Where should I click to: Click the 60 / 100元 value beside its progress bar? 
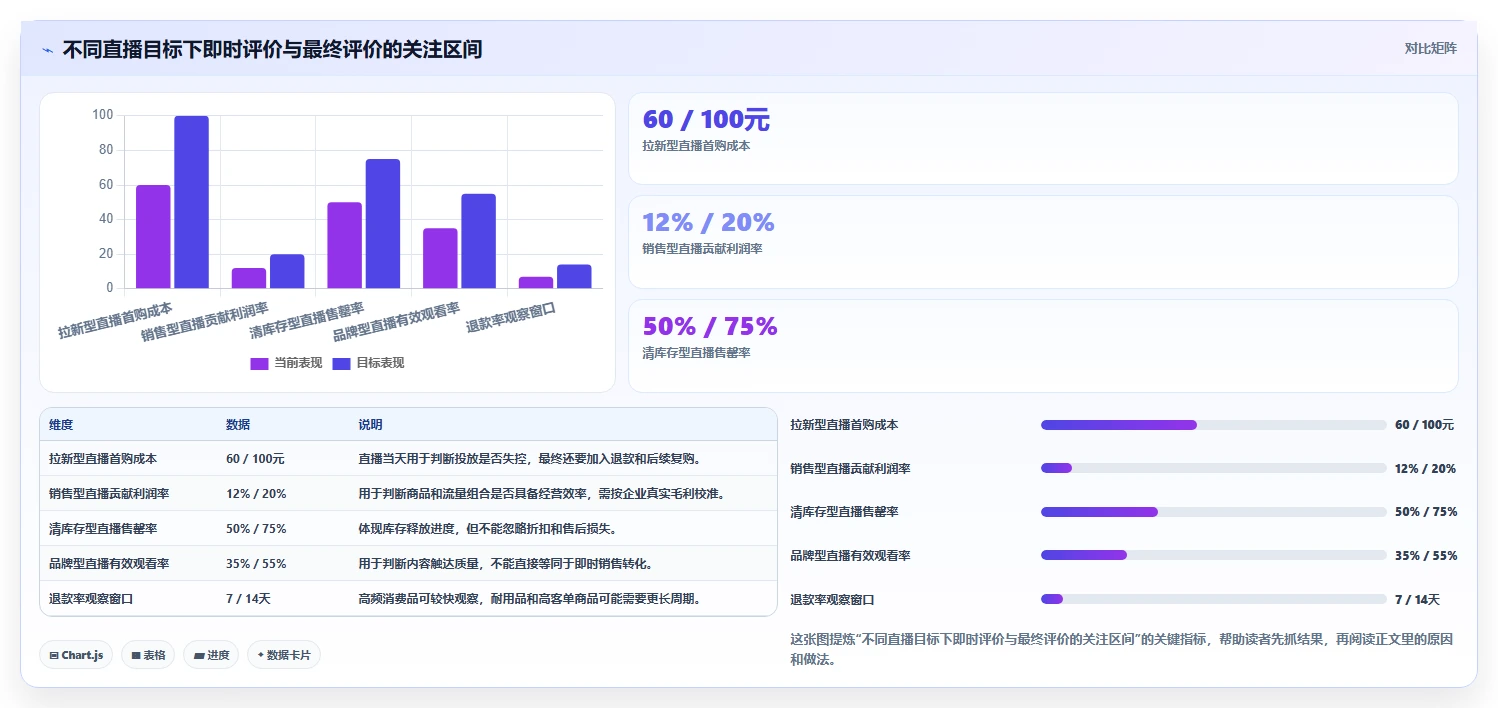[1424, 425]
